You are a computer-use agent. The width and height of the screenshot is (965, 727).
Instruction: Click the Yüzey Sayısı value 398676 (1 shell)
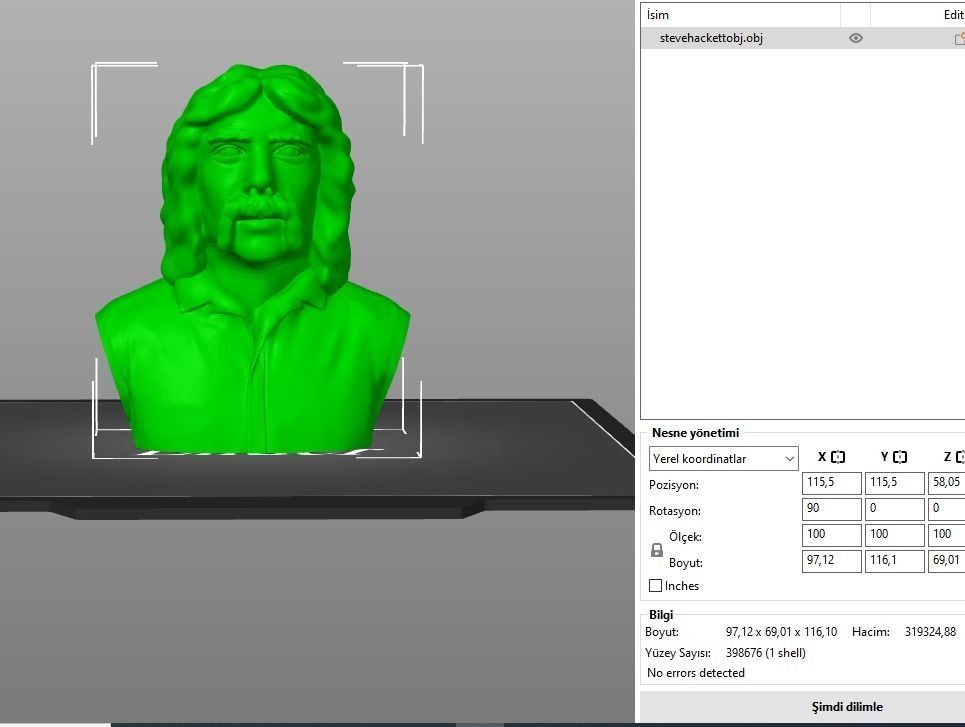766,653
